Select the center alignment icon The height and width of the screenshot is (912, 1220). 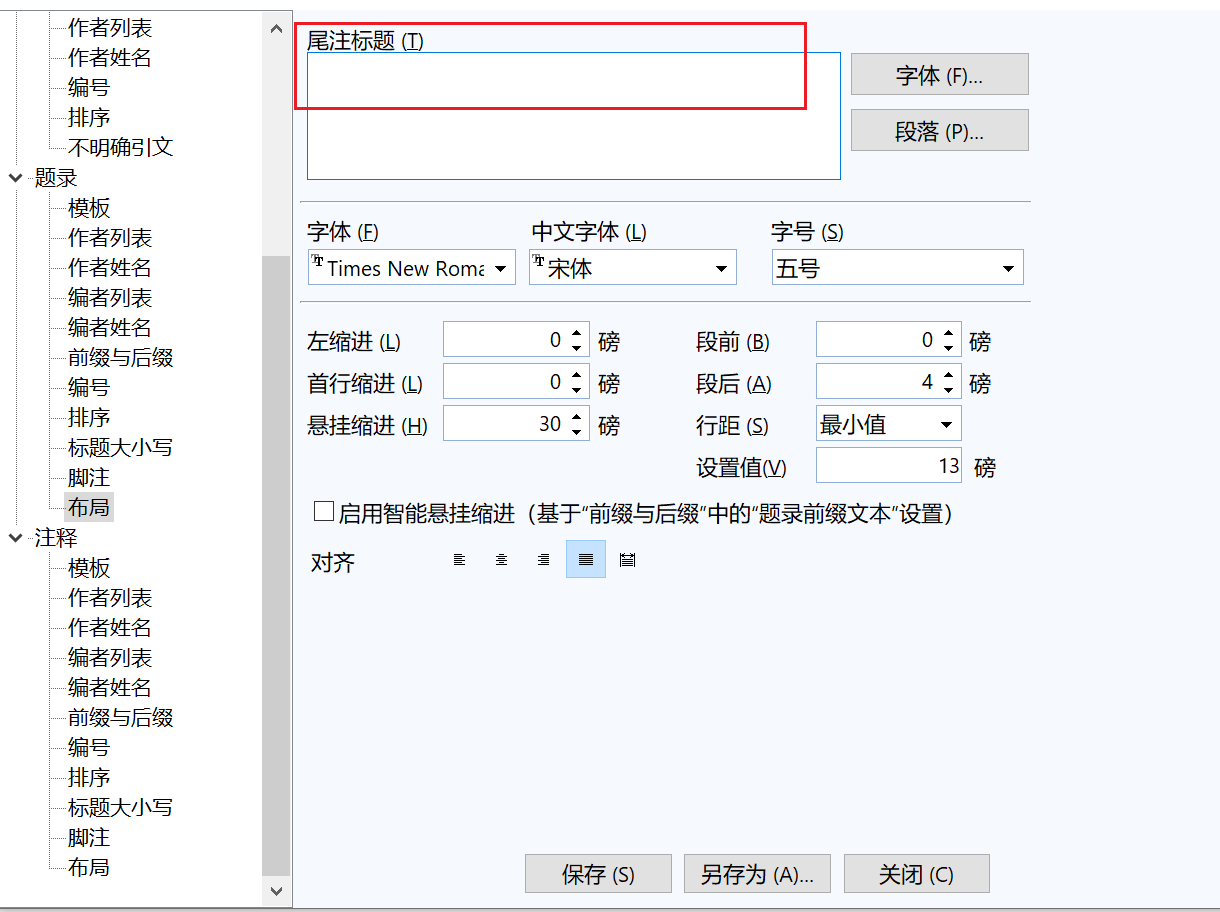click(x=501, y=559)
